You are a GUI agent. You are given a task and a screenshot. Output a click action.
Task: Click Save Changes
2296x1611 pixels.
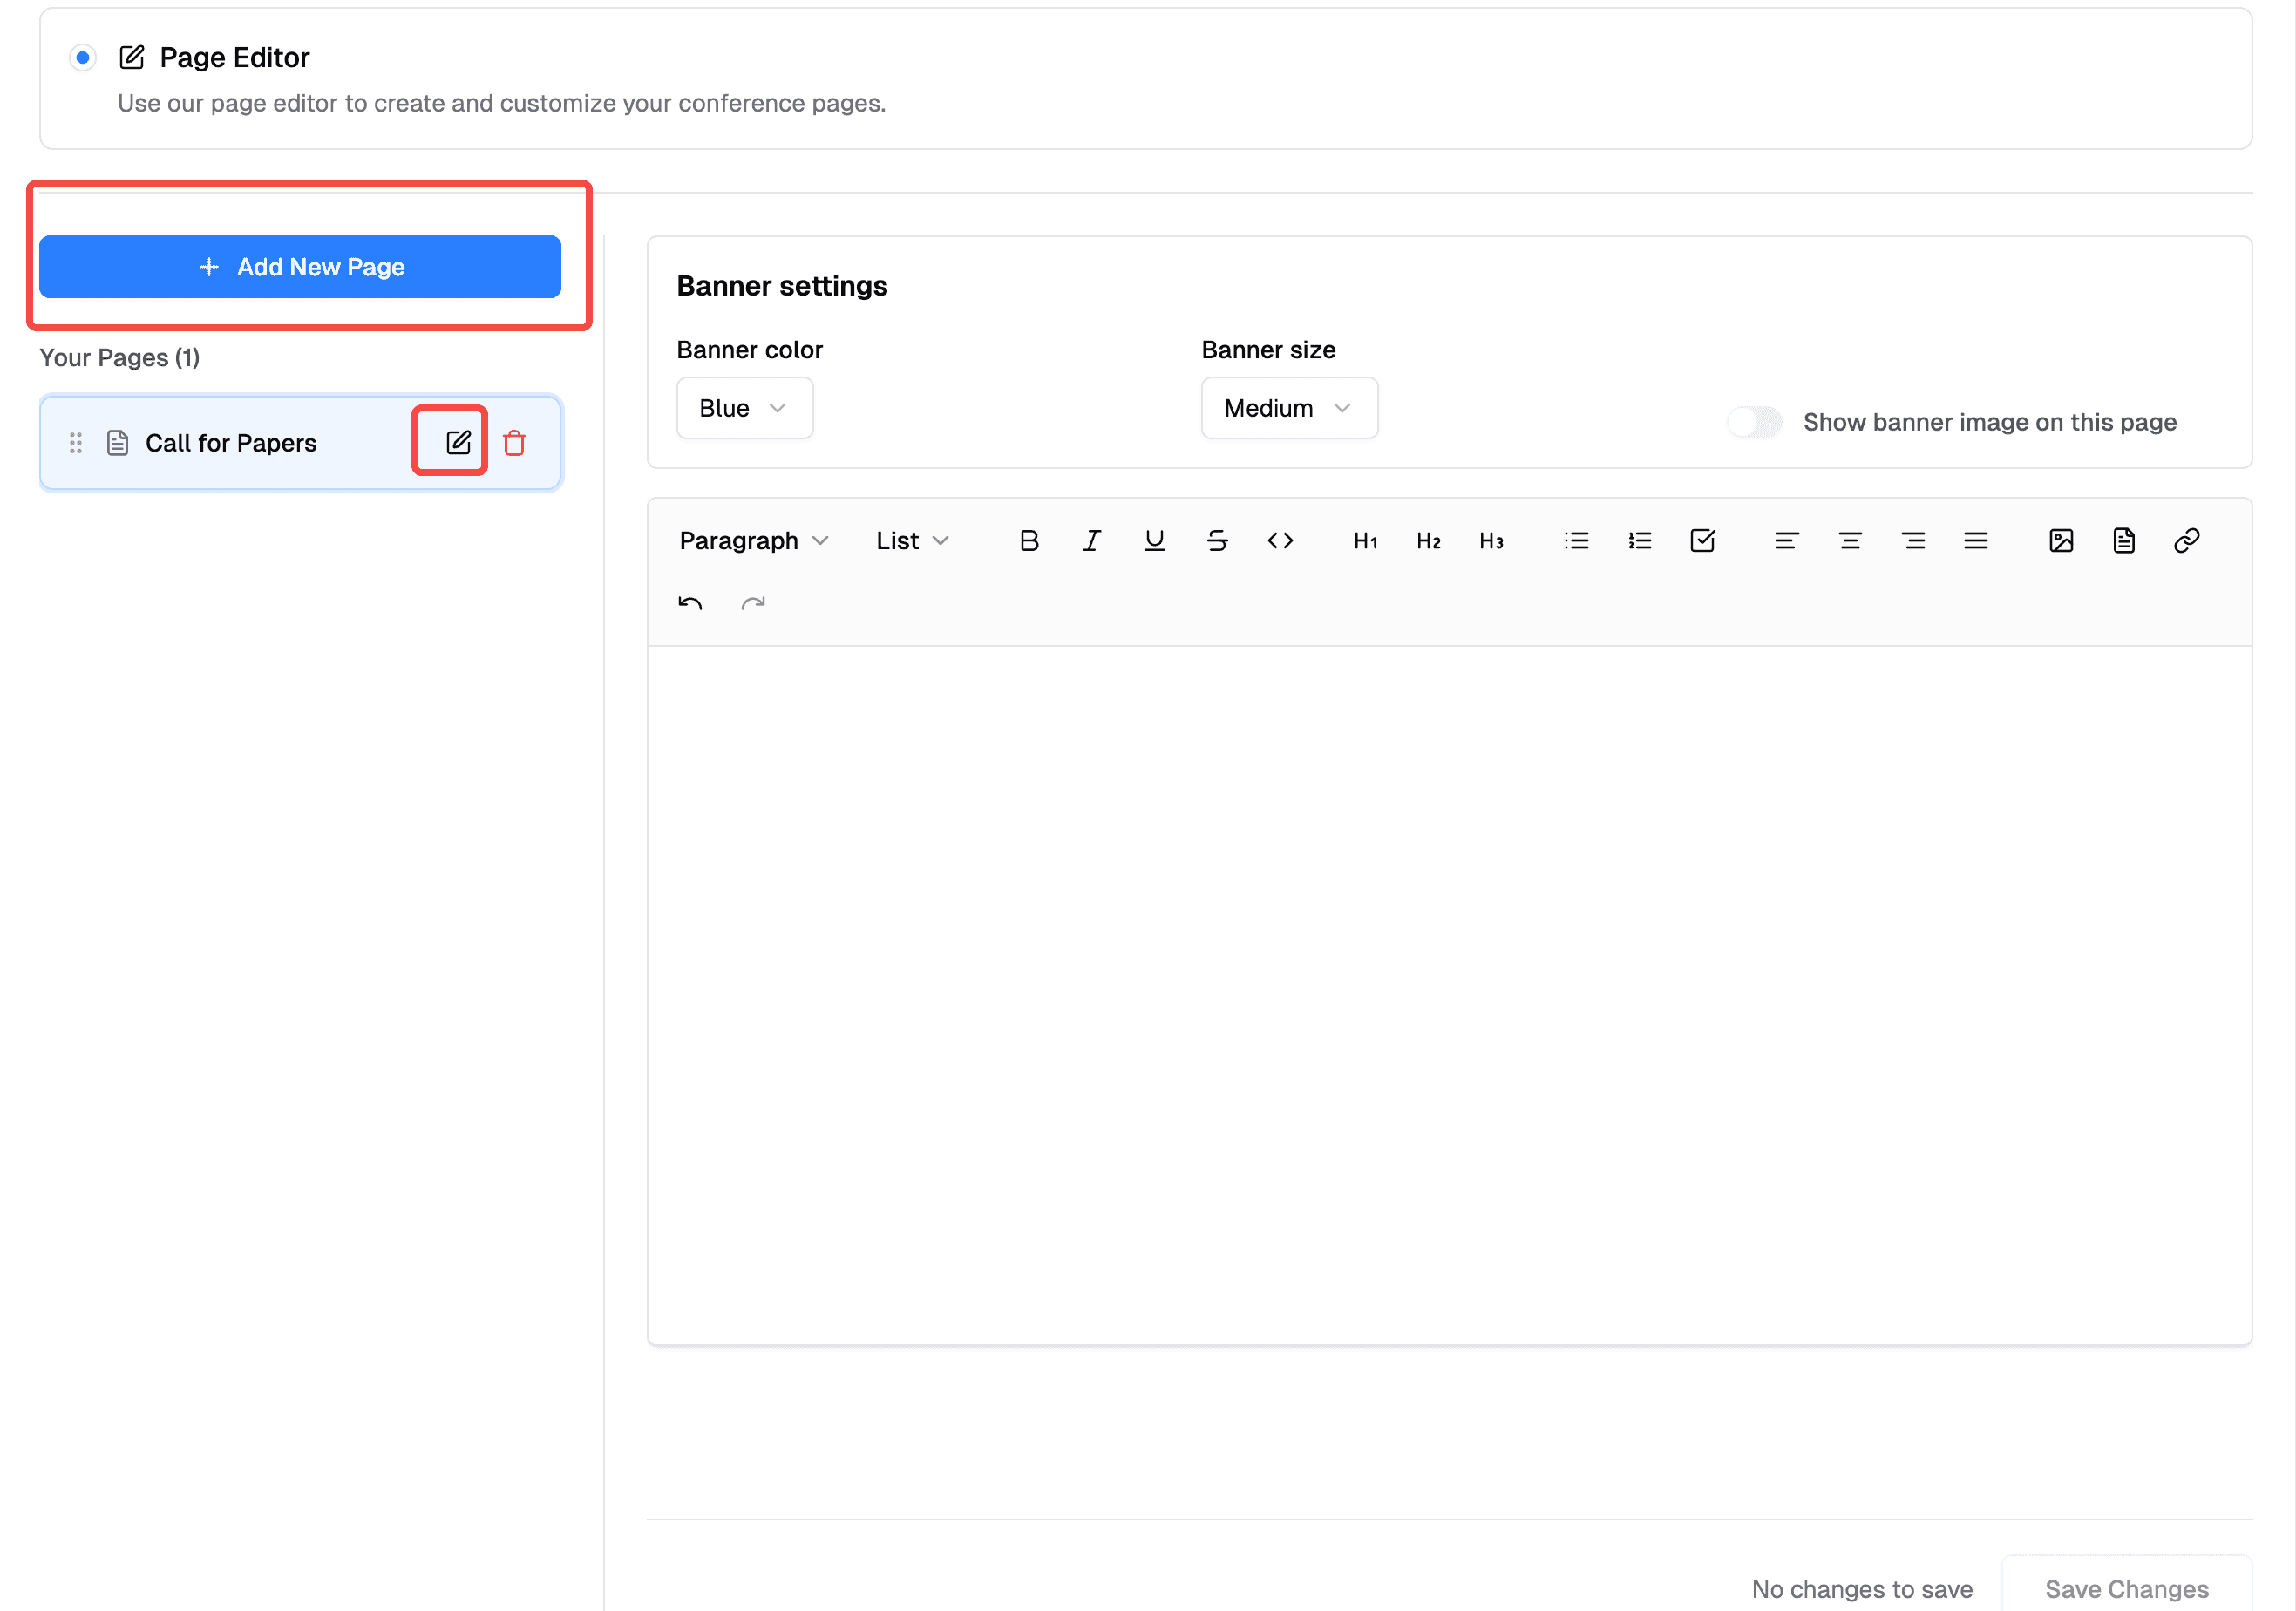point(2127,1588)
